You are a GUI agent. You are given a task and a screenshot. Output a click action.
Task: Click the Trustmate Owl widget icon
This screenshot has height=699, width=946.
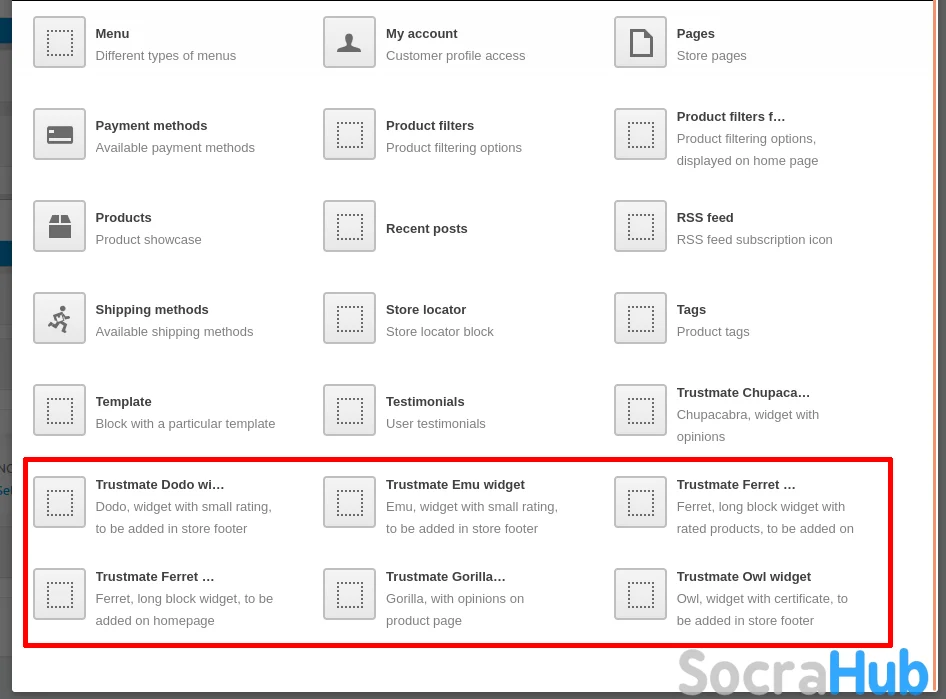pos(640,594)
